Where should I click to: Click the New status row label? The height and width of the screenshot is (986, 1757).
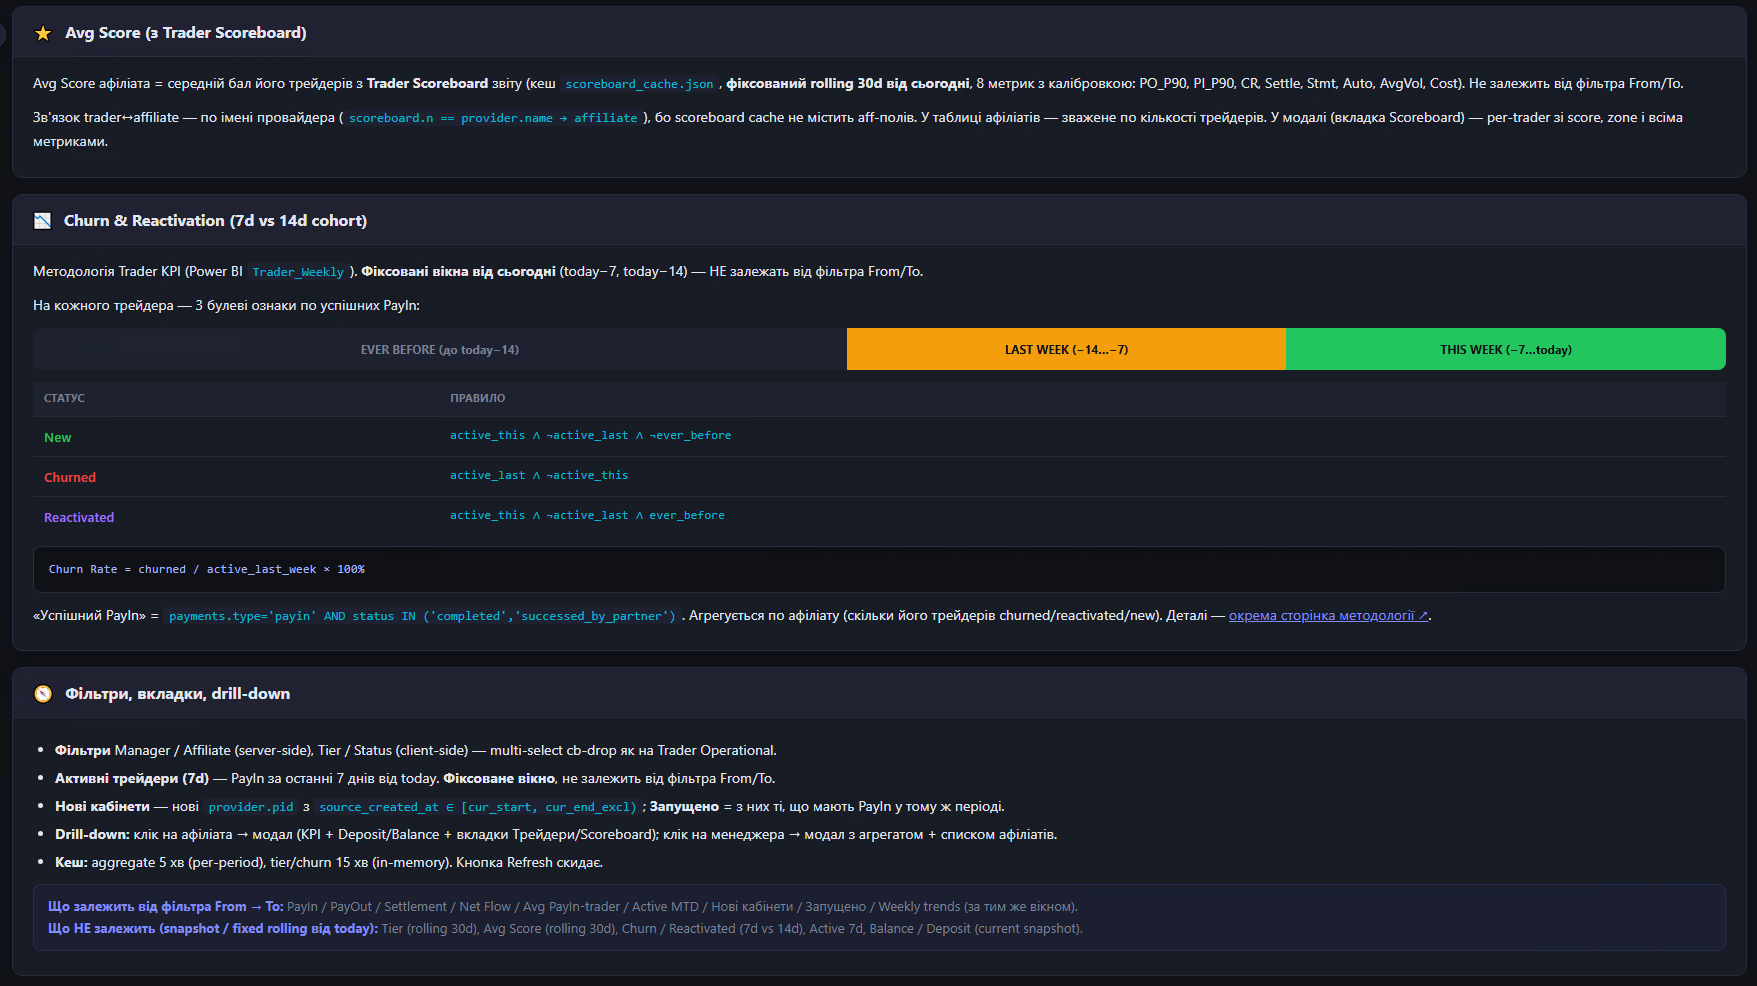tap(57, 437)
